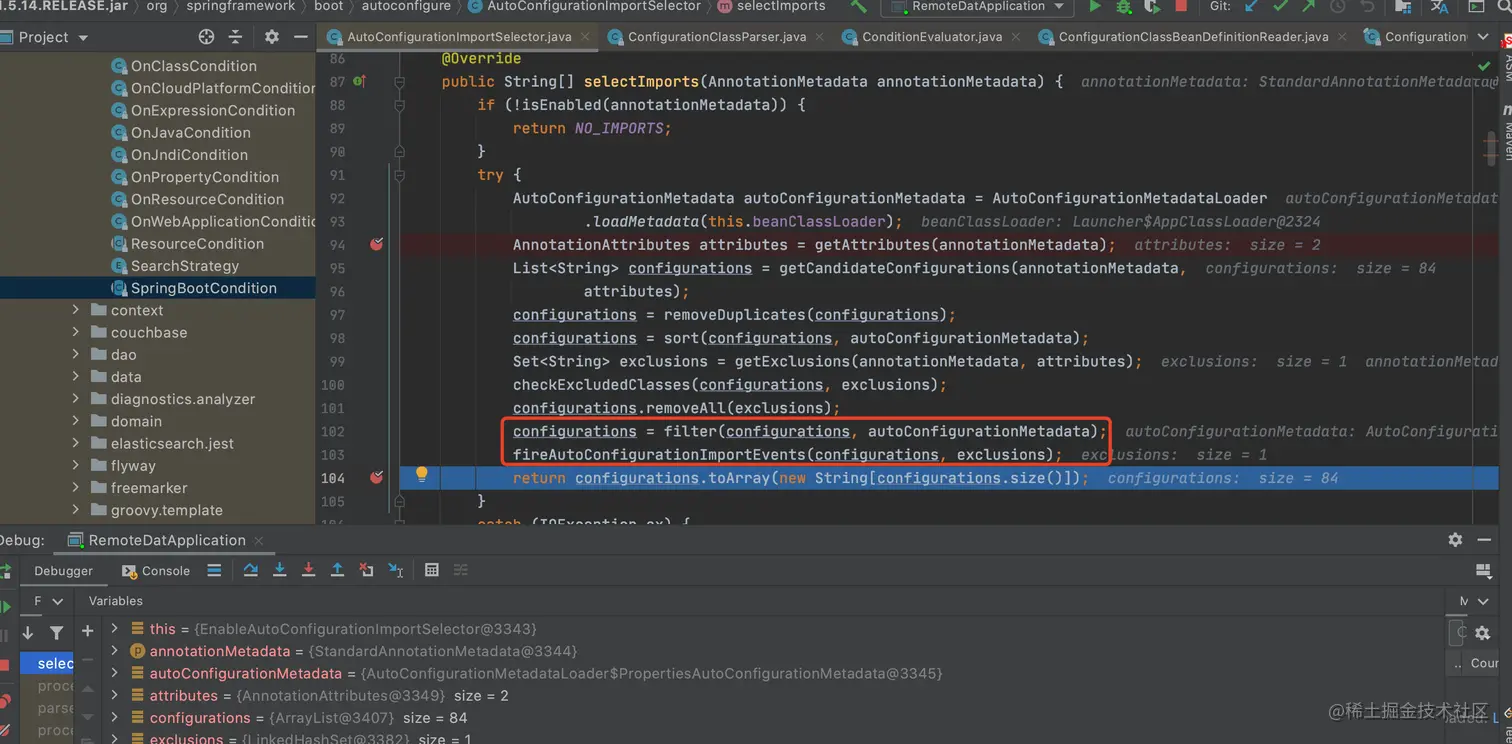1512x744 pixels.
Task: Expand the 'this' variable node
Action: tap(115, 629)
